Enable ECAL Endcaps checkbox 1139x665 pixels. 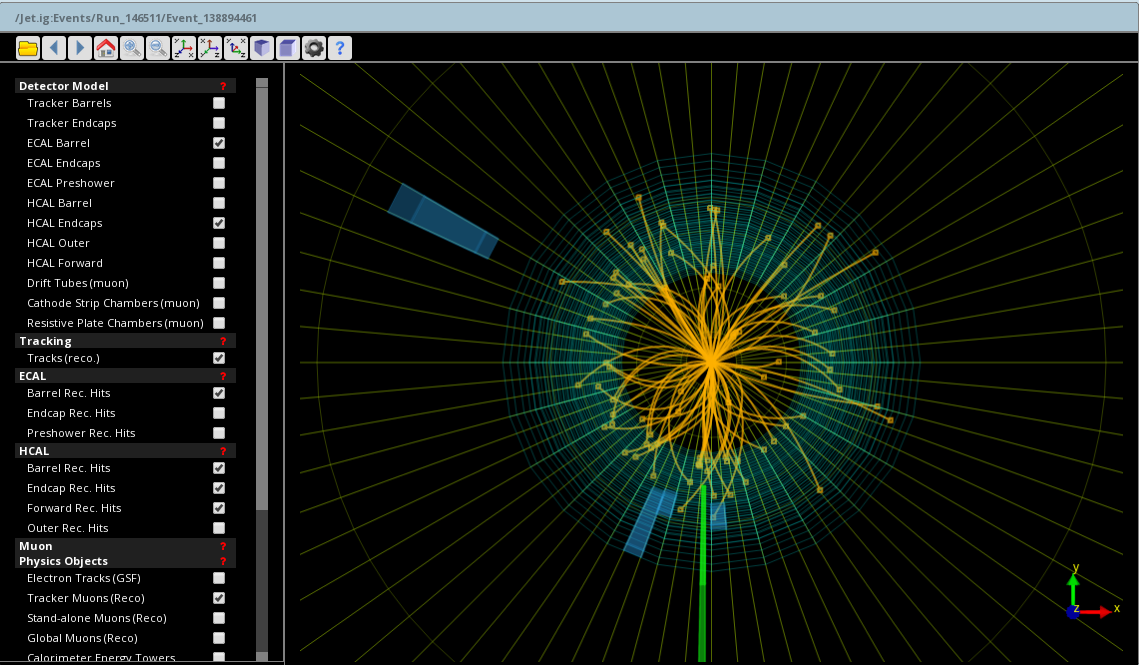tap(219, 163)
